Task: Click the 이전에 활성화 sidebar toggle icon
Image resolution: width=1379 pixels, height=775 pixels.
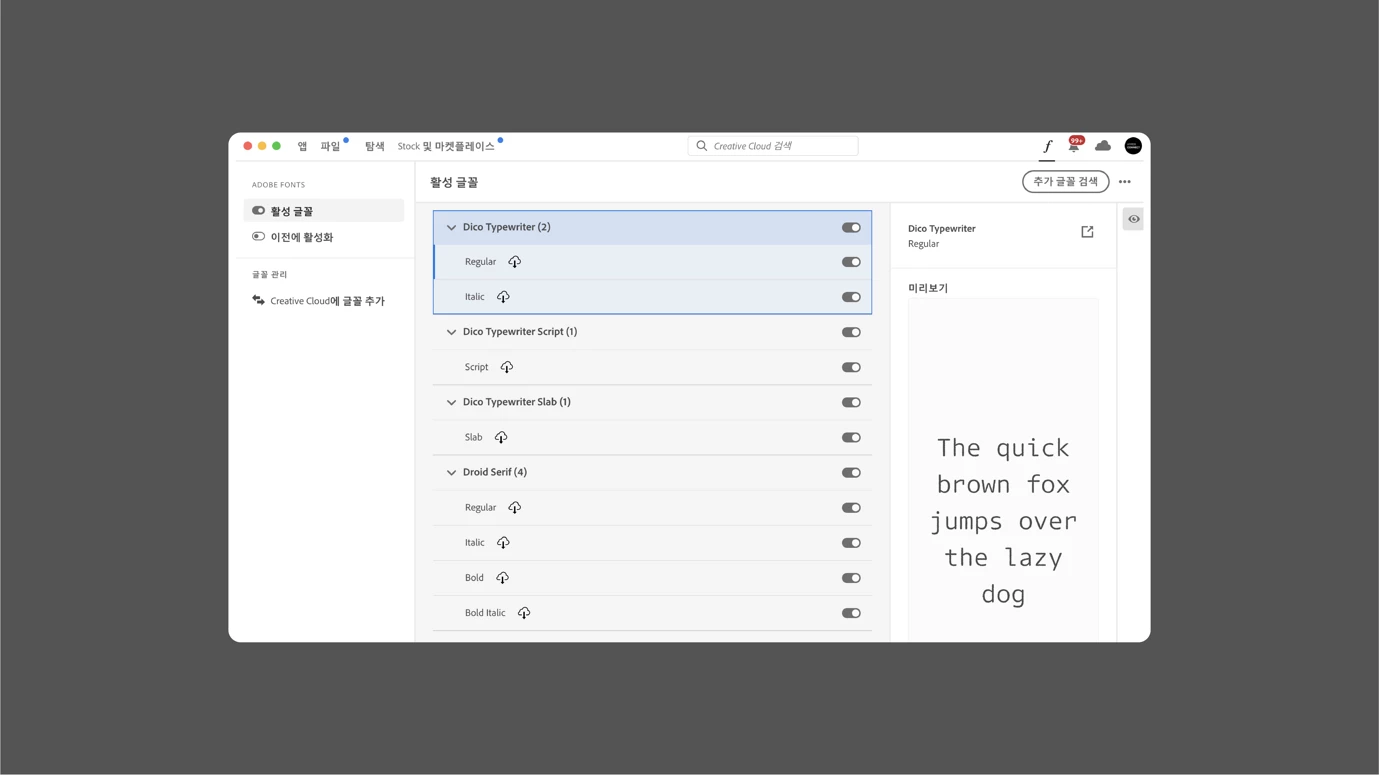Action: click(258, 237)
